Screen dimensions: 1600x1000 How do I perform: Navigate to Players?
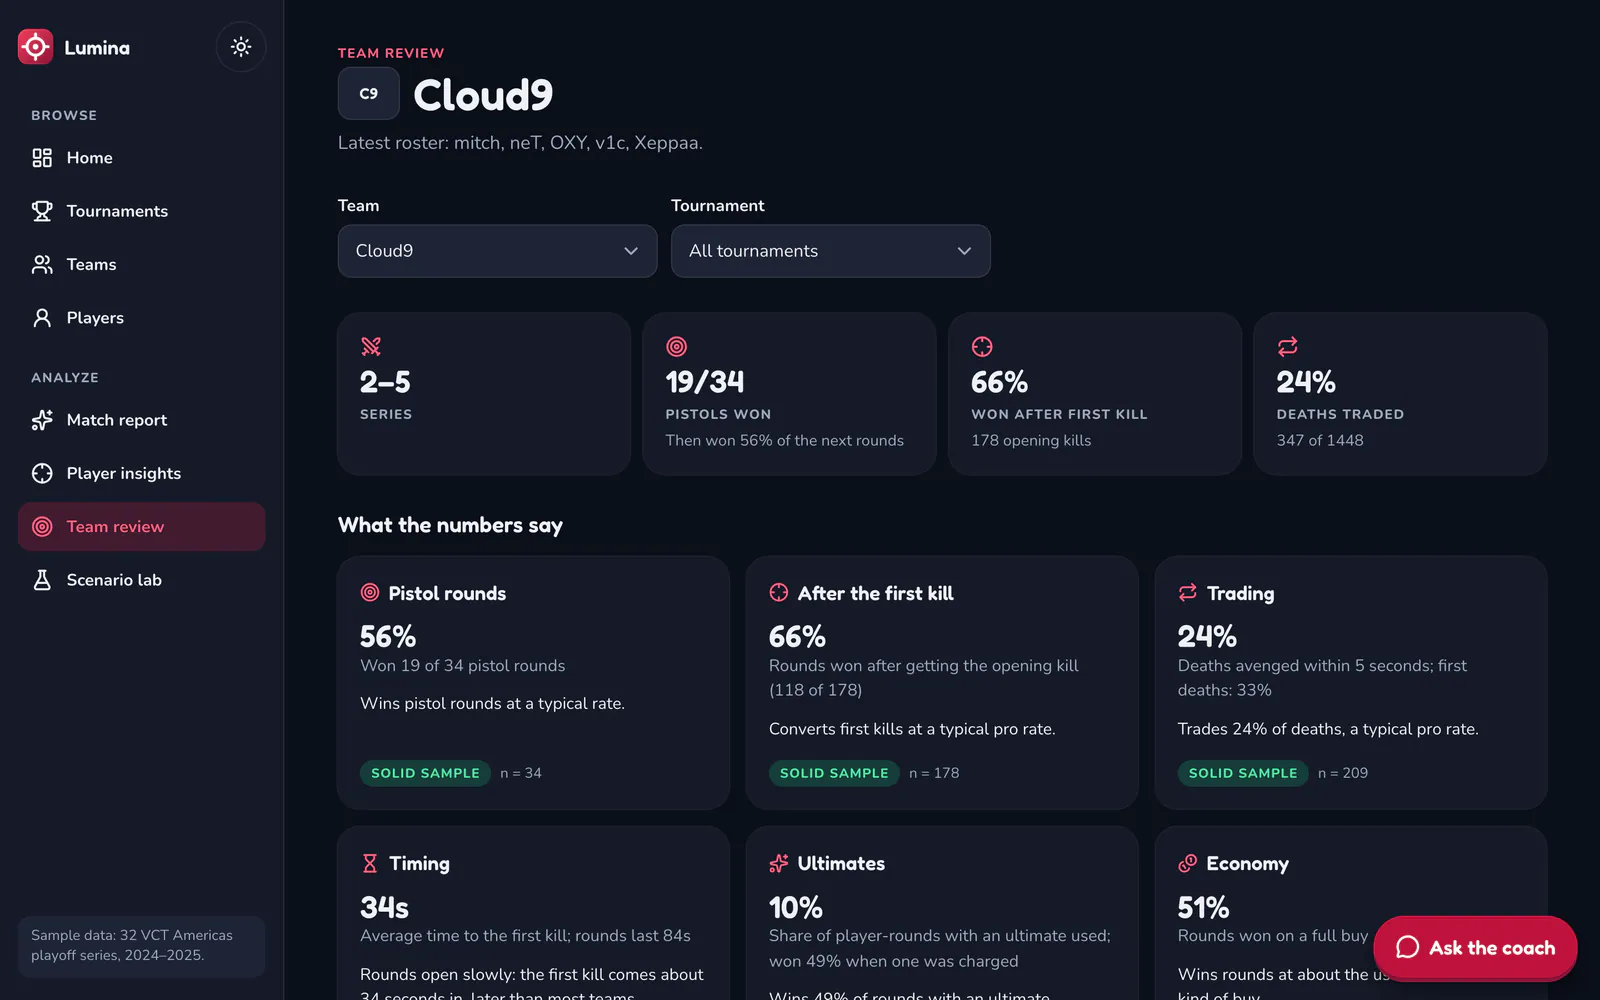pyautogui.click(x=141, y=318)
